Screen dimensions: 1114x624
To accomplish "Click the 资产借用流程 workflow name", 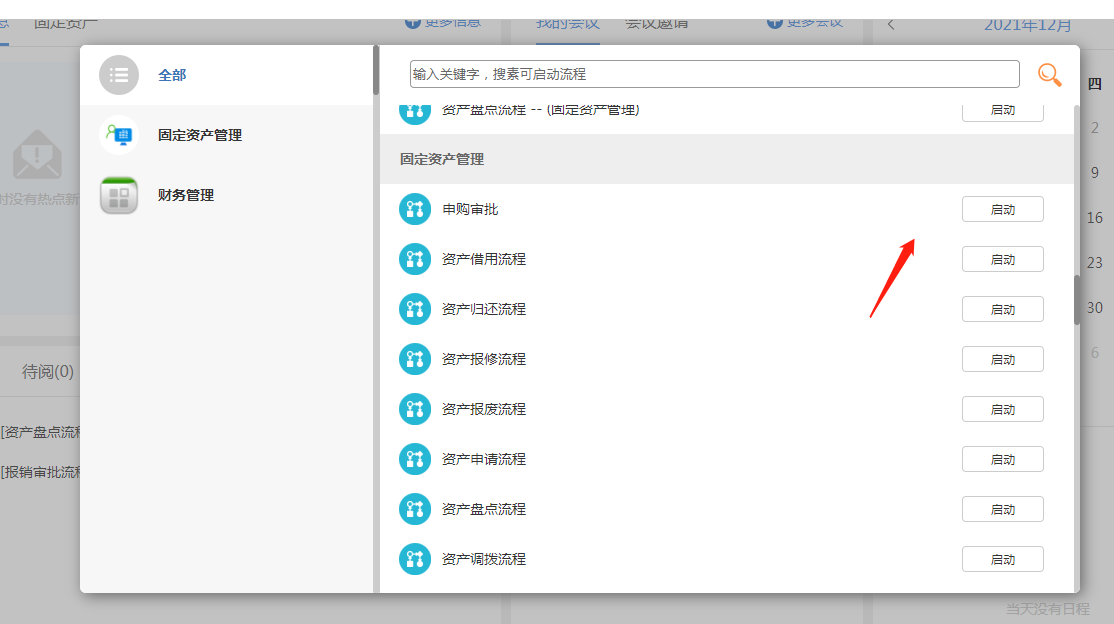I will 484,259.
